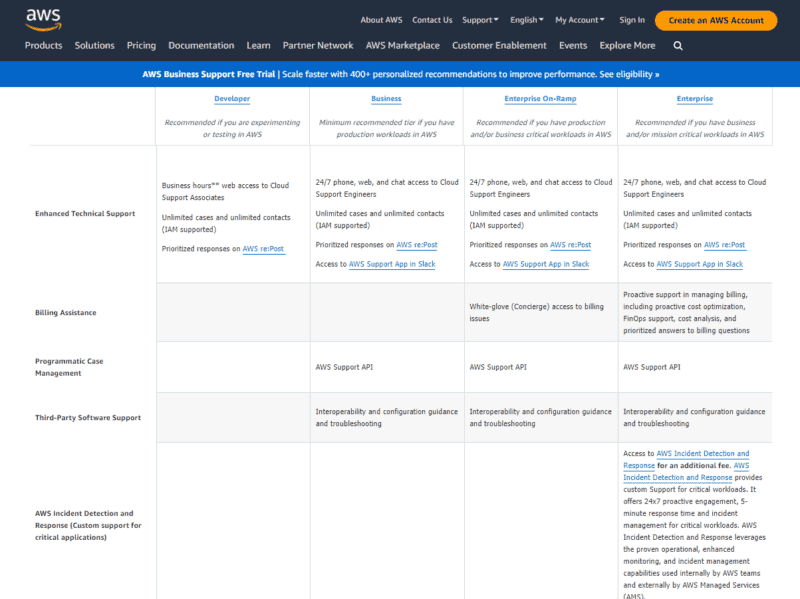Open the Explore More menu
800x599 pixels.
[x=627, y=45]
